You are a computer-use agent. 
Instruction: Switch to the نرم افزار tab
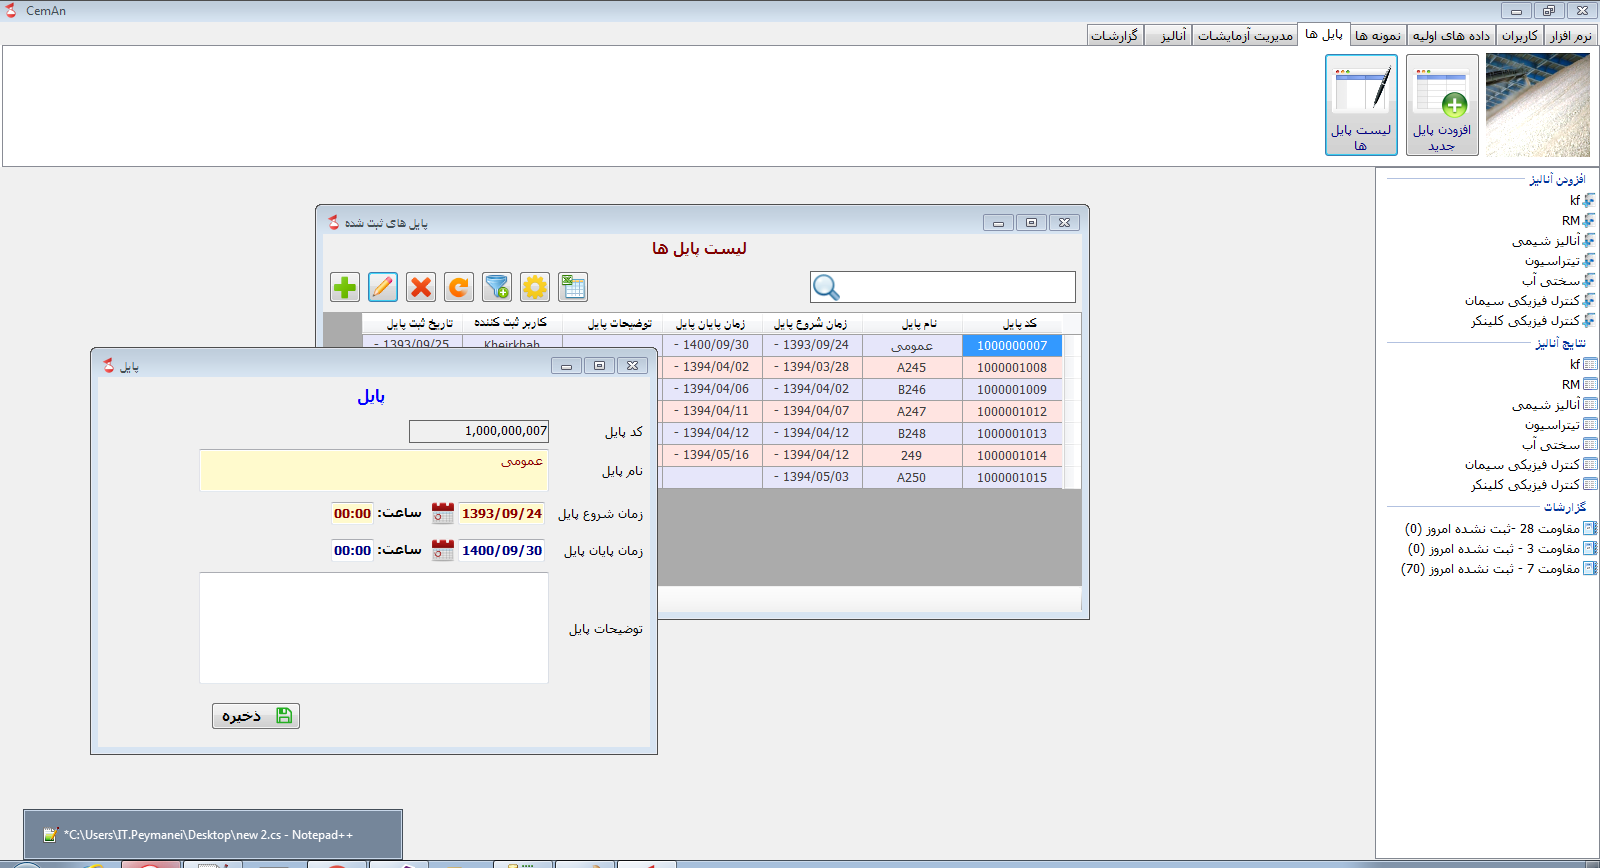tap(1571, 36)
